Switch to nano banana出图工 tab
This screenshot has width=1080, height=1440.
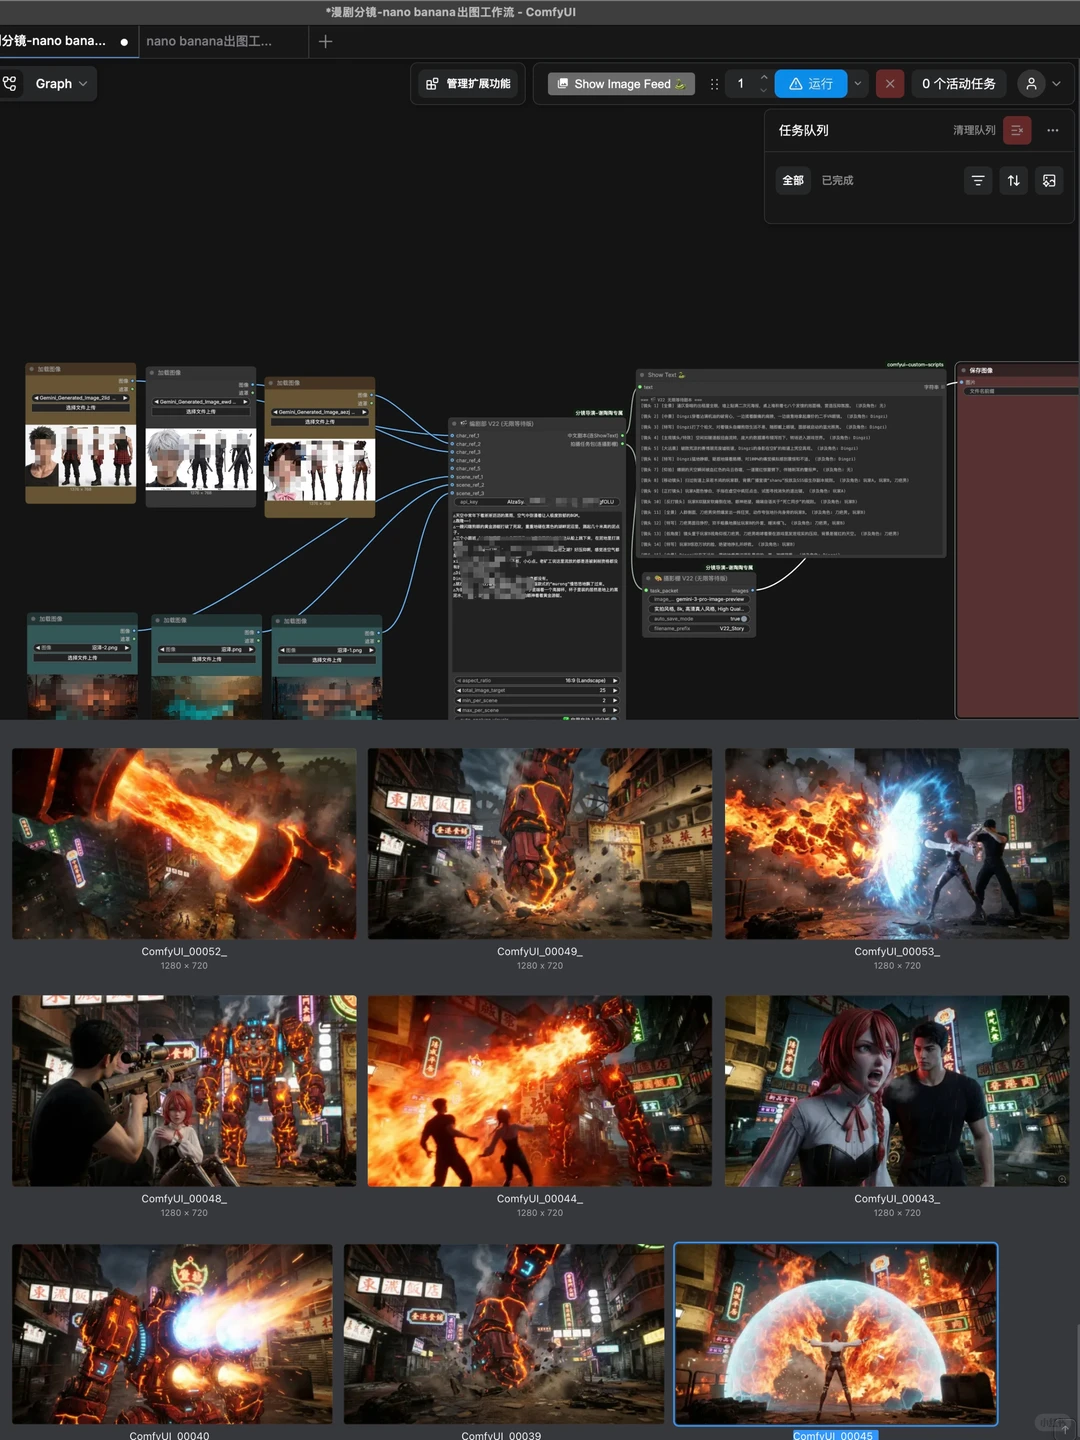click(x=209, y=41)
